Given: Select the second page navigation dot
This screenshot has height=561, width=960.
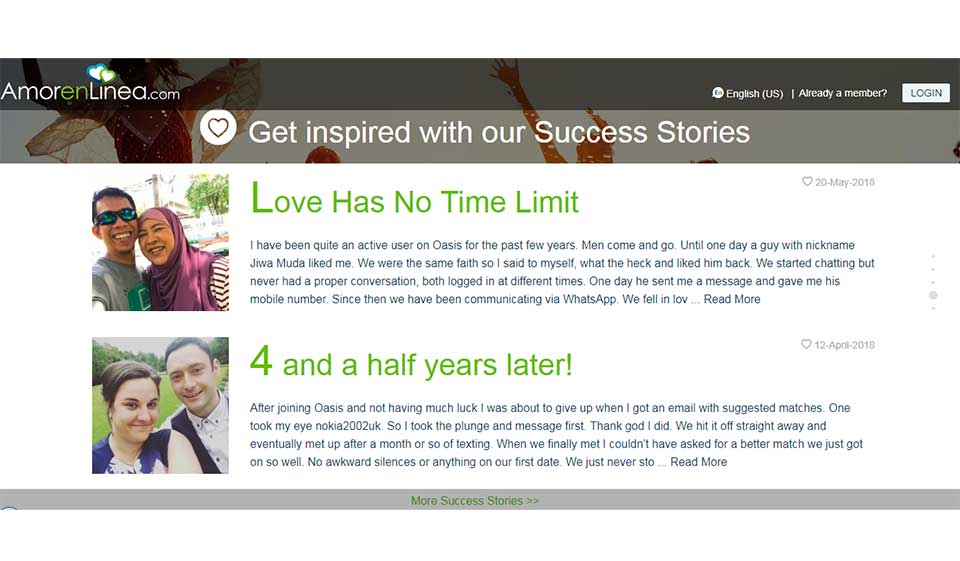Looking at the screenshot, I should pyautogui.click(x=933, y=270).
